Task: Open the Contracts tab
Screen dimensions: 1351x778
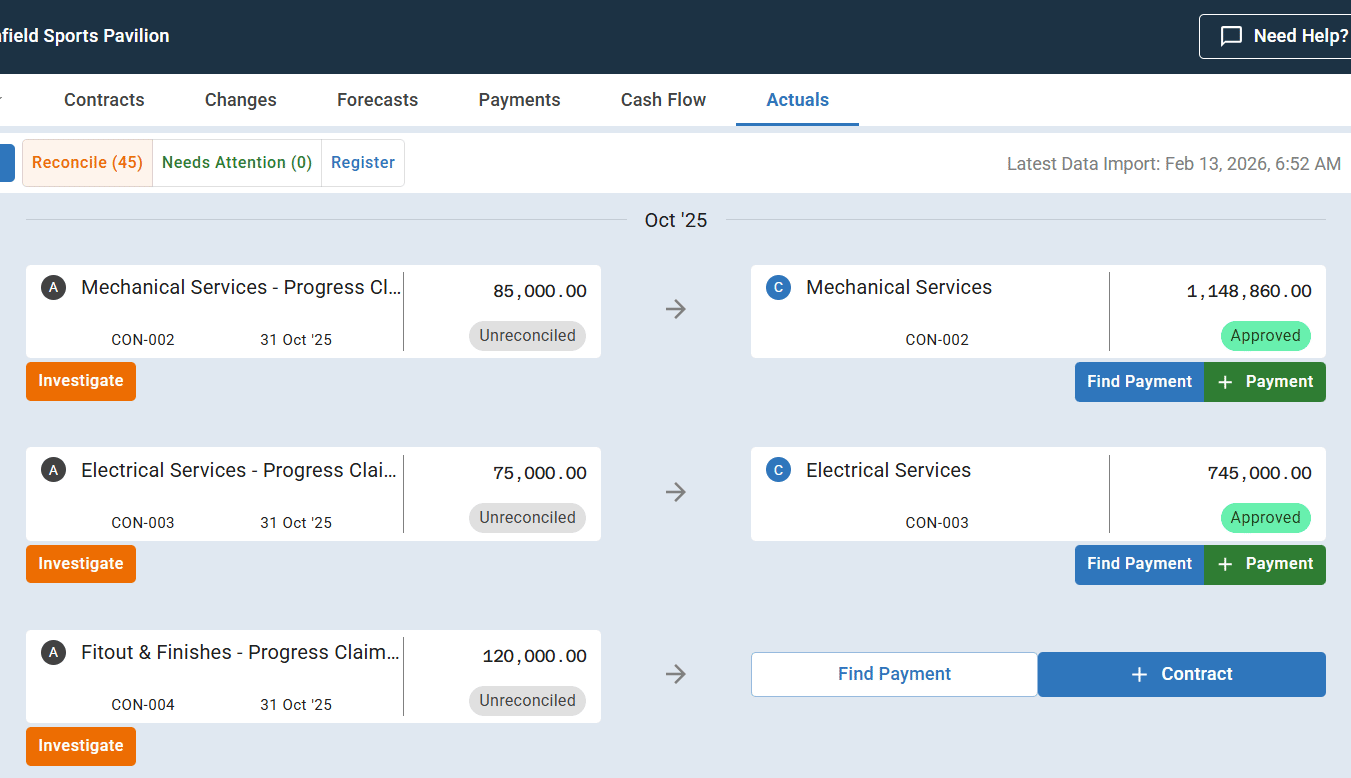Action: (104, 100)
